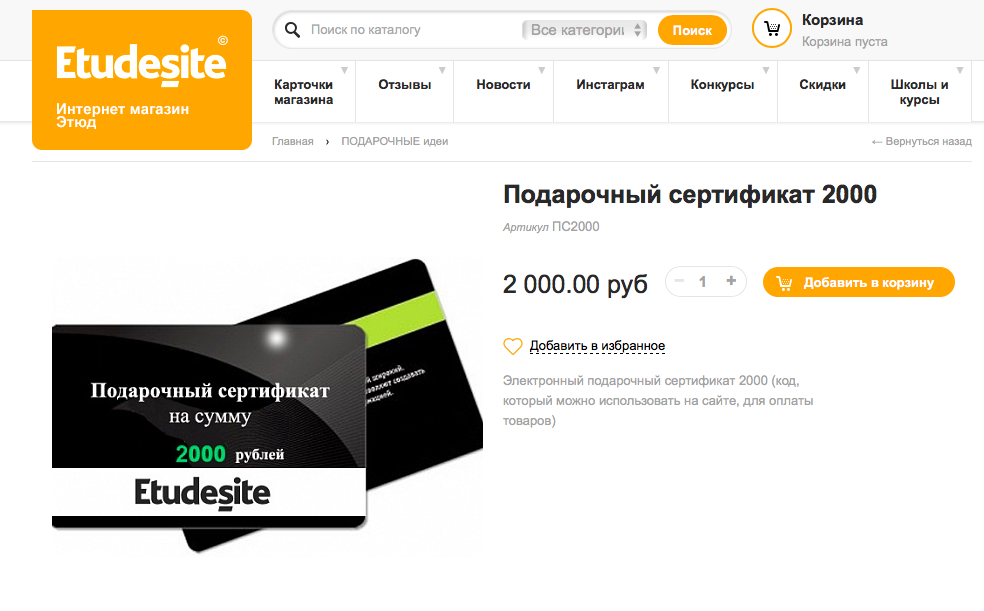984x611 pixels.
Task: Go back via Вернуться назад link
Action: pos(921,142)
